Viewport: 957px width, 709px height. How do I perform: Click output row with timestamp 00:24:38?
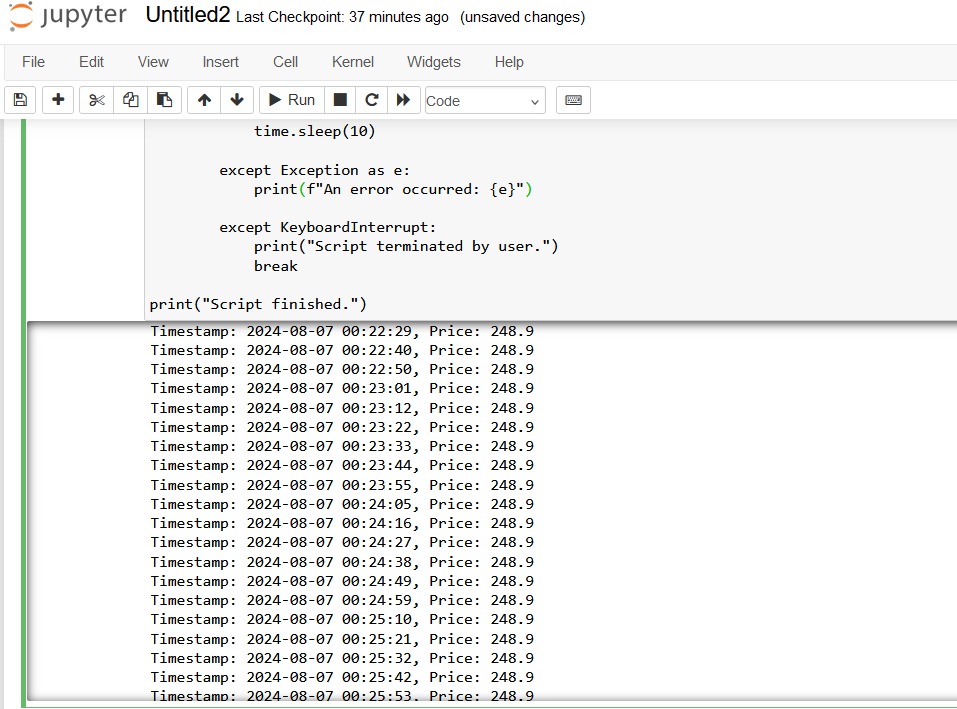coord(342,562)
